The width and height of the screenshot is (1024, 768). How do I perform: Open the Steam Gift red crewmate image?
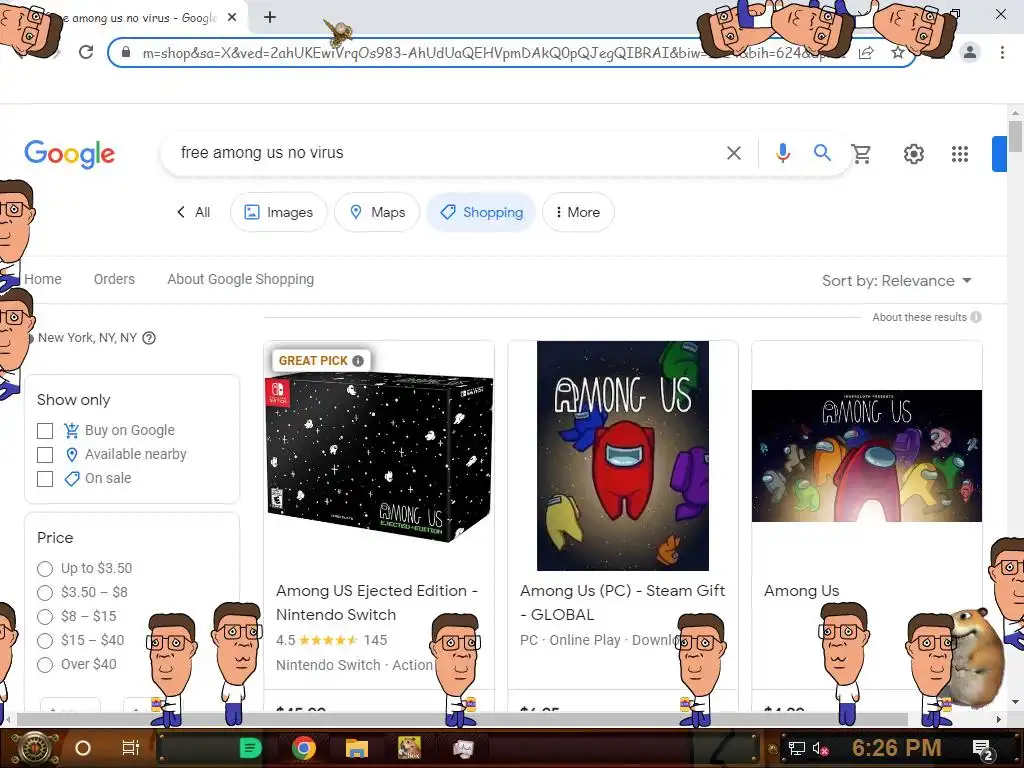[x=622, y=455]
